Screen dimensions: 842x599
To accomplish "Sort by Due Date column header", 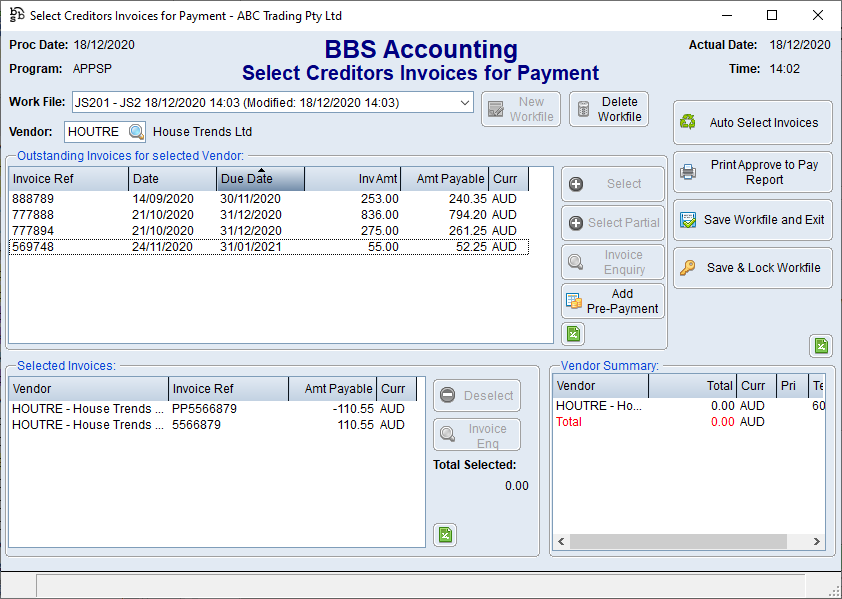I will pos(260,179).
